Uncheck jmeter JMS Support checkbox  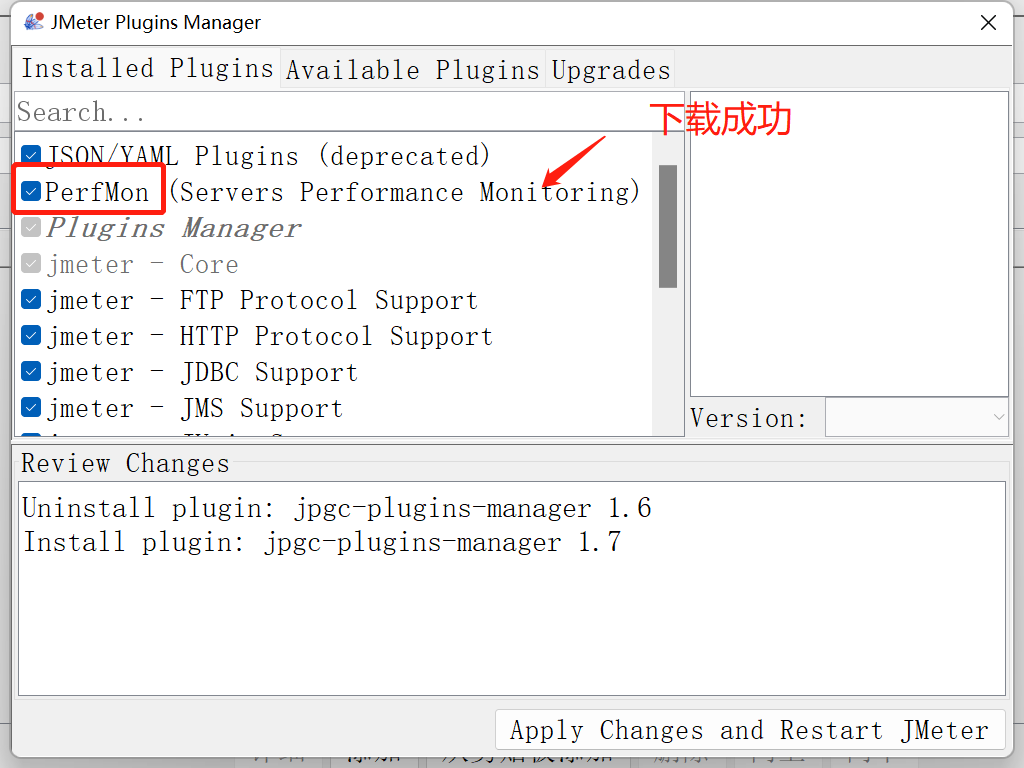(x=31, y=408)
